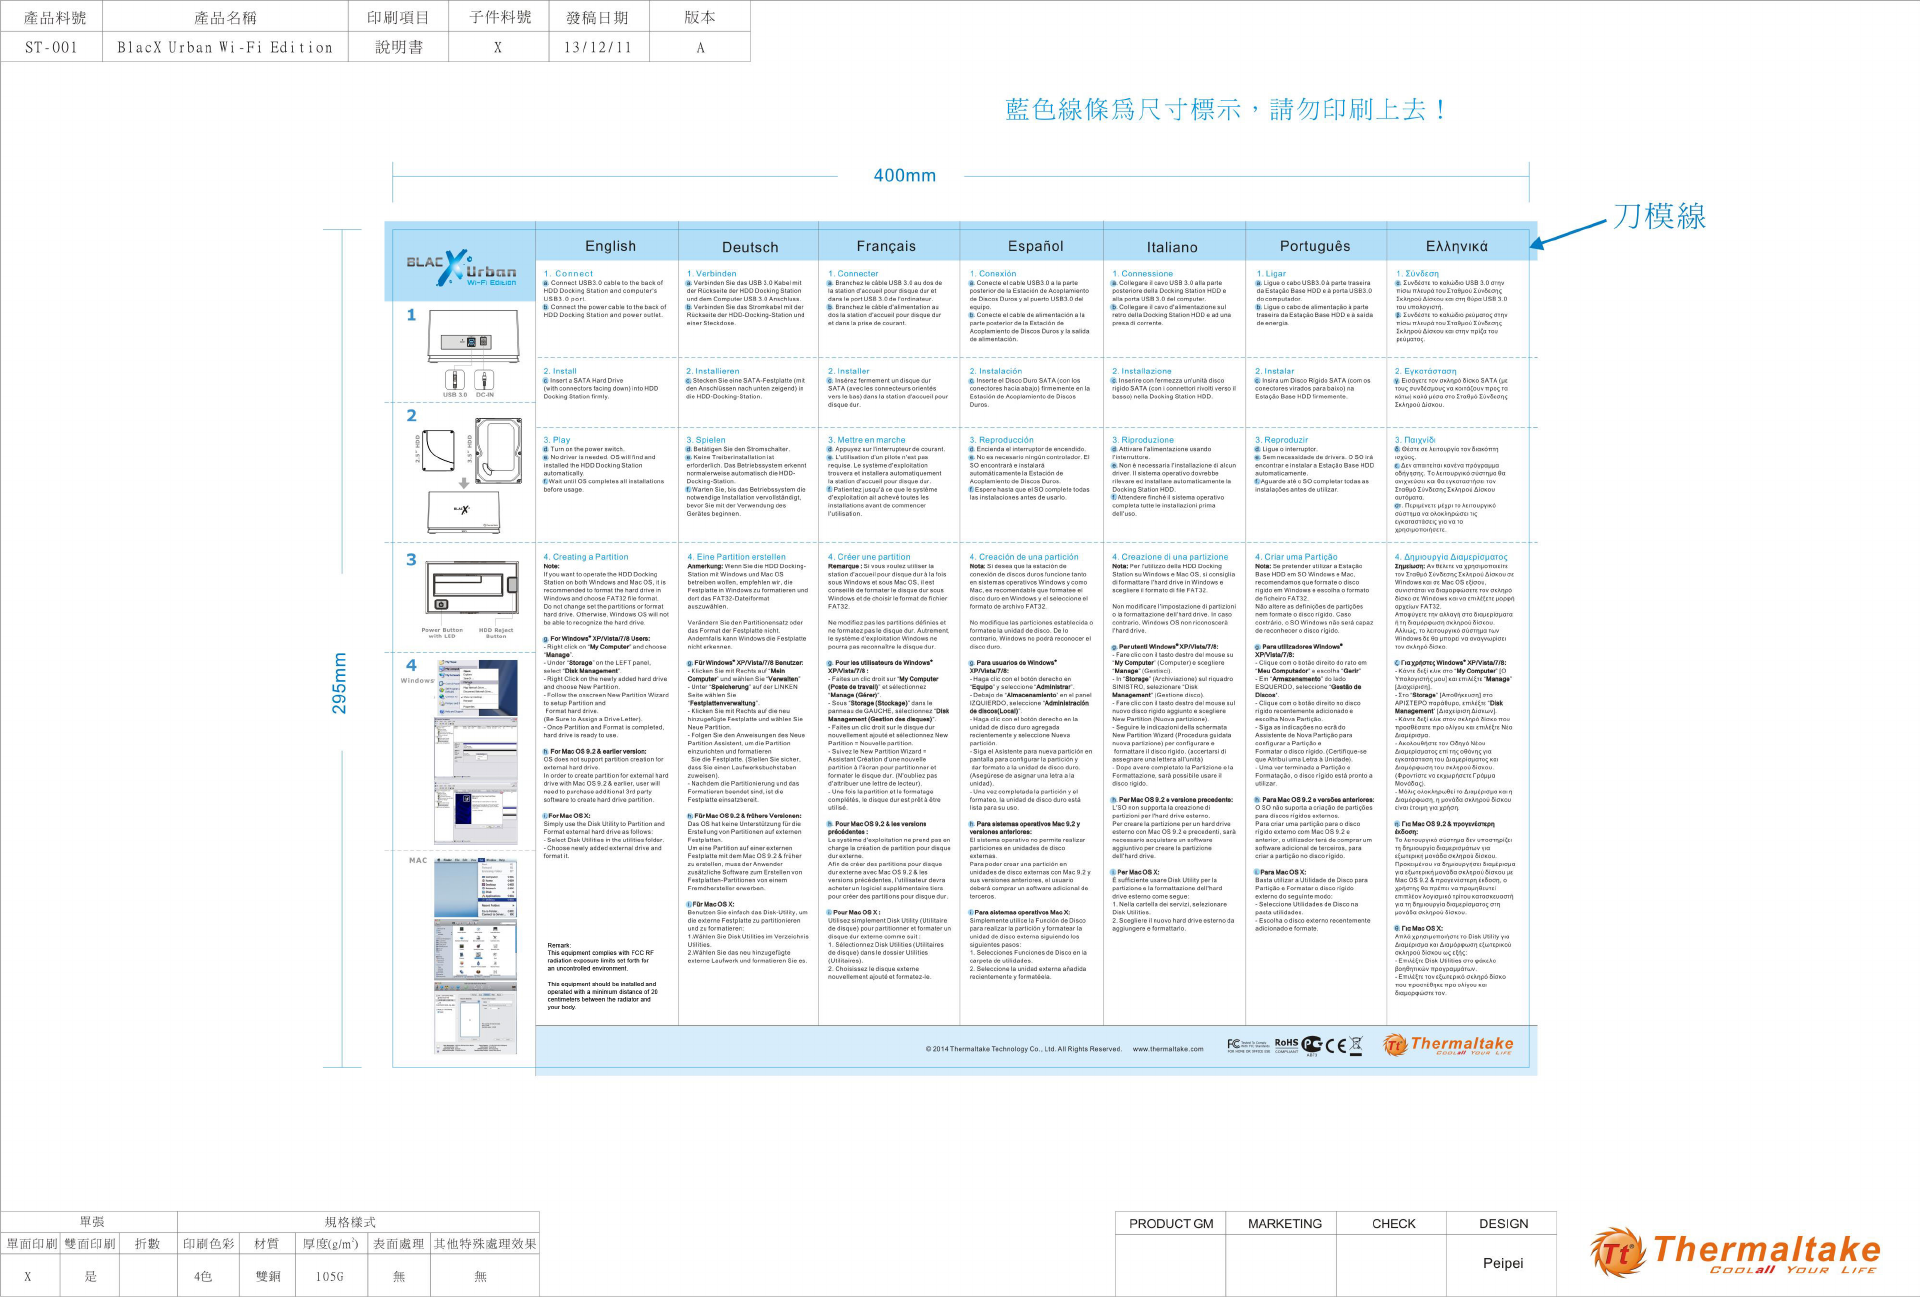1920x1297 pixels.
Task: Click the DC-IN connector icon
Action: pyautogui.click(x=485, y=379)
